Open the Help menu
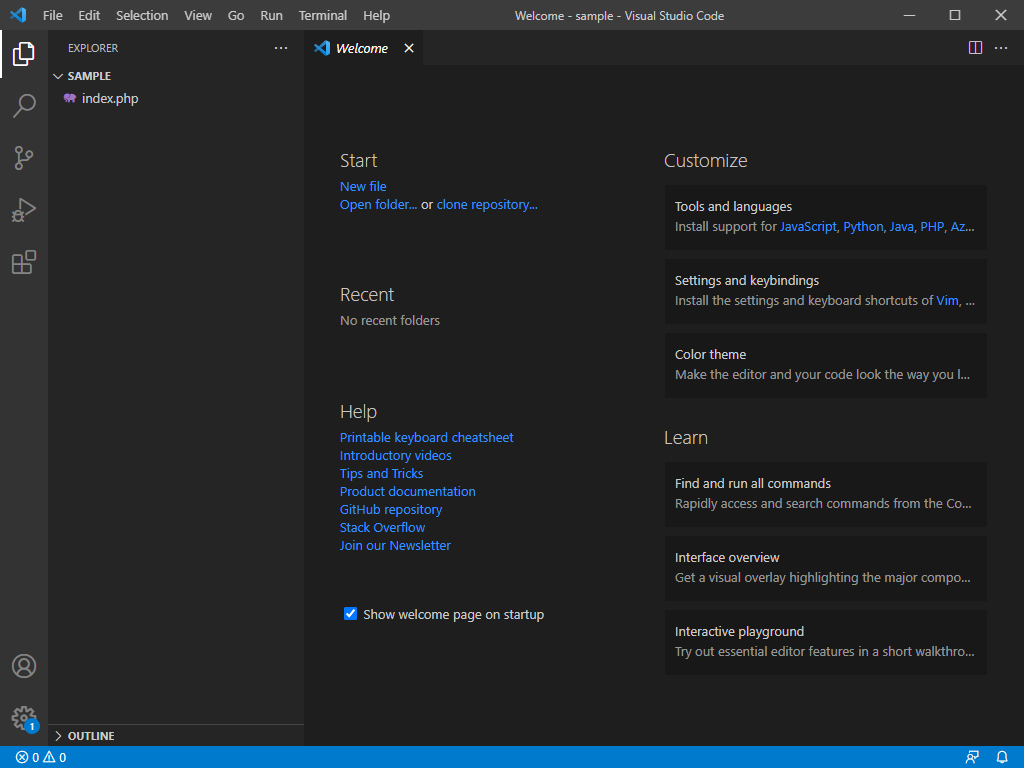1024x768 pixels. pos(376,16)
